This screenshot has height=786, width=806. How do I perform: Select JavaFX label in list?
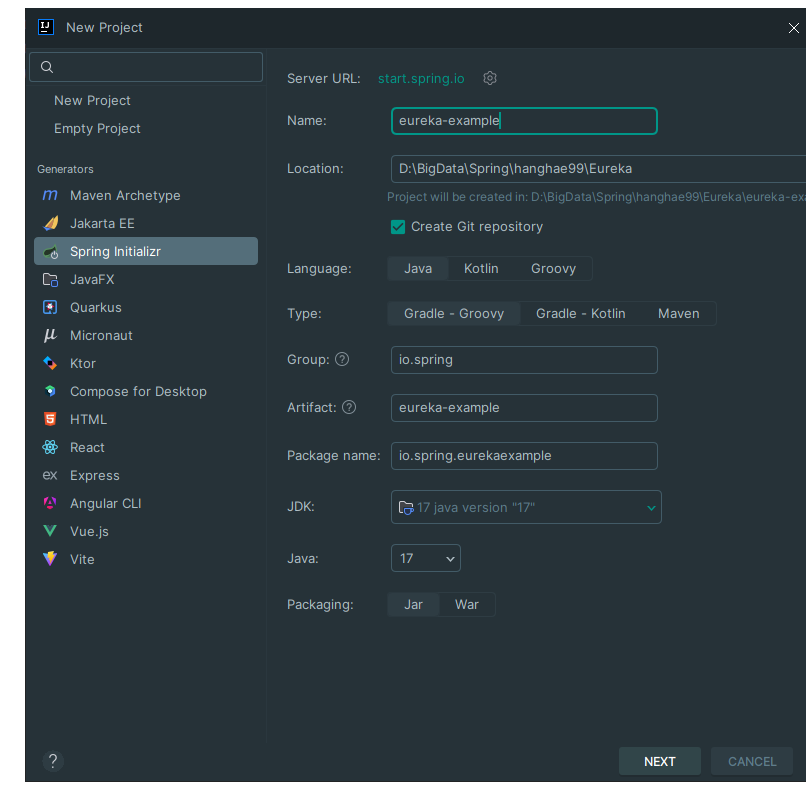(92, 280)
